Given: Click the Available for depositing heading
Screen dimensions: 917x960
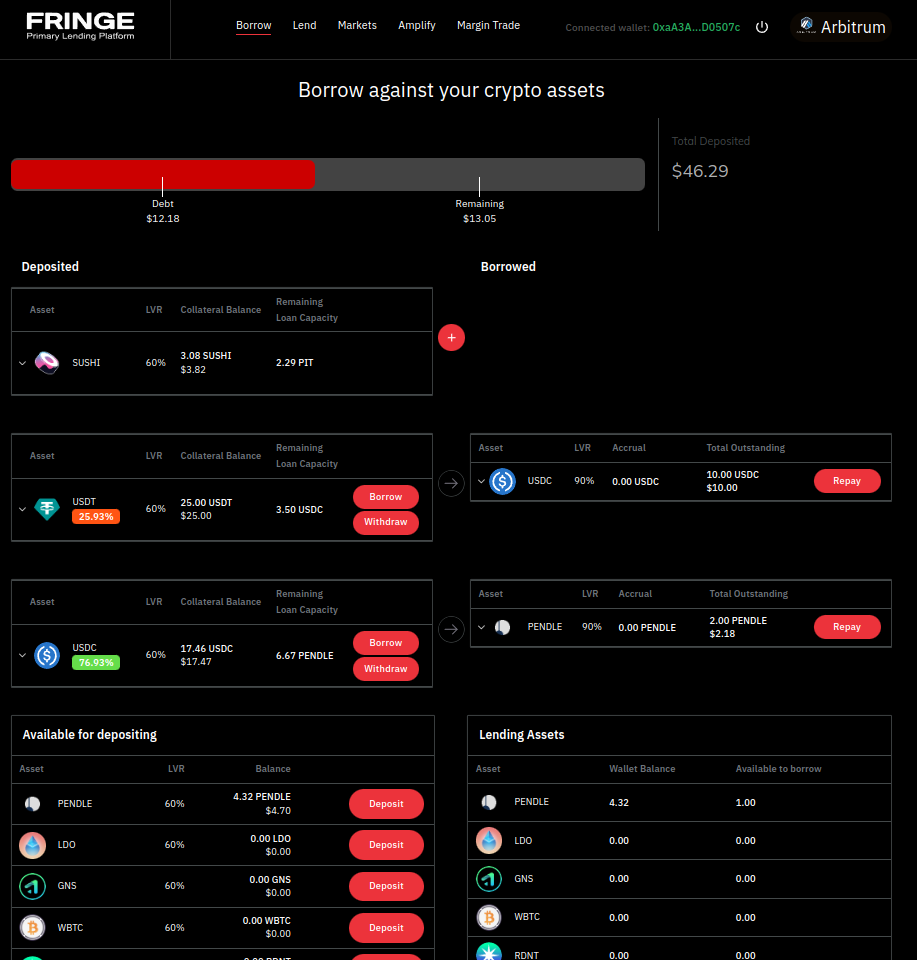Looking at the screenshot, I should 89,735.
